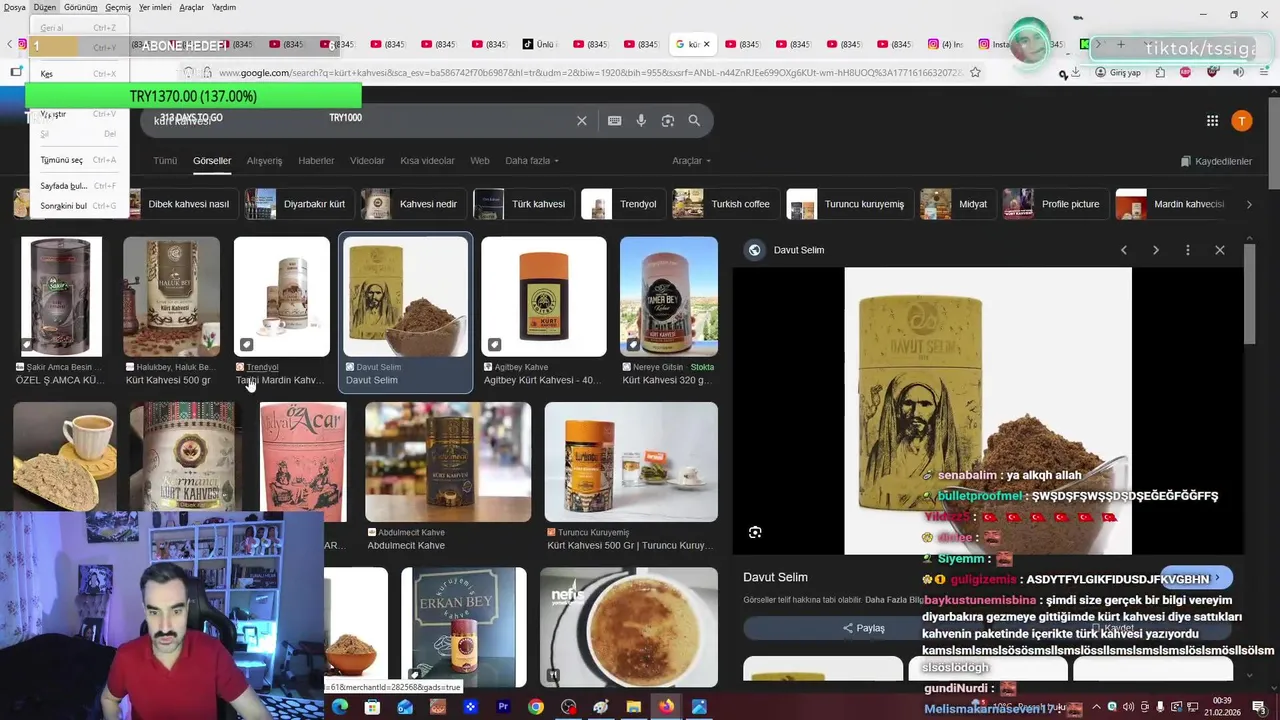Open a new tab with the plus icon
The width and height of the screenshot is (1280, 720).
coord(1121,44)
